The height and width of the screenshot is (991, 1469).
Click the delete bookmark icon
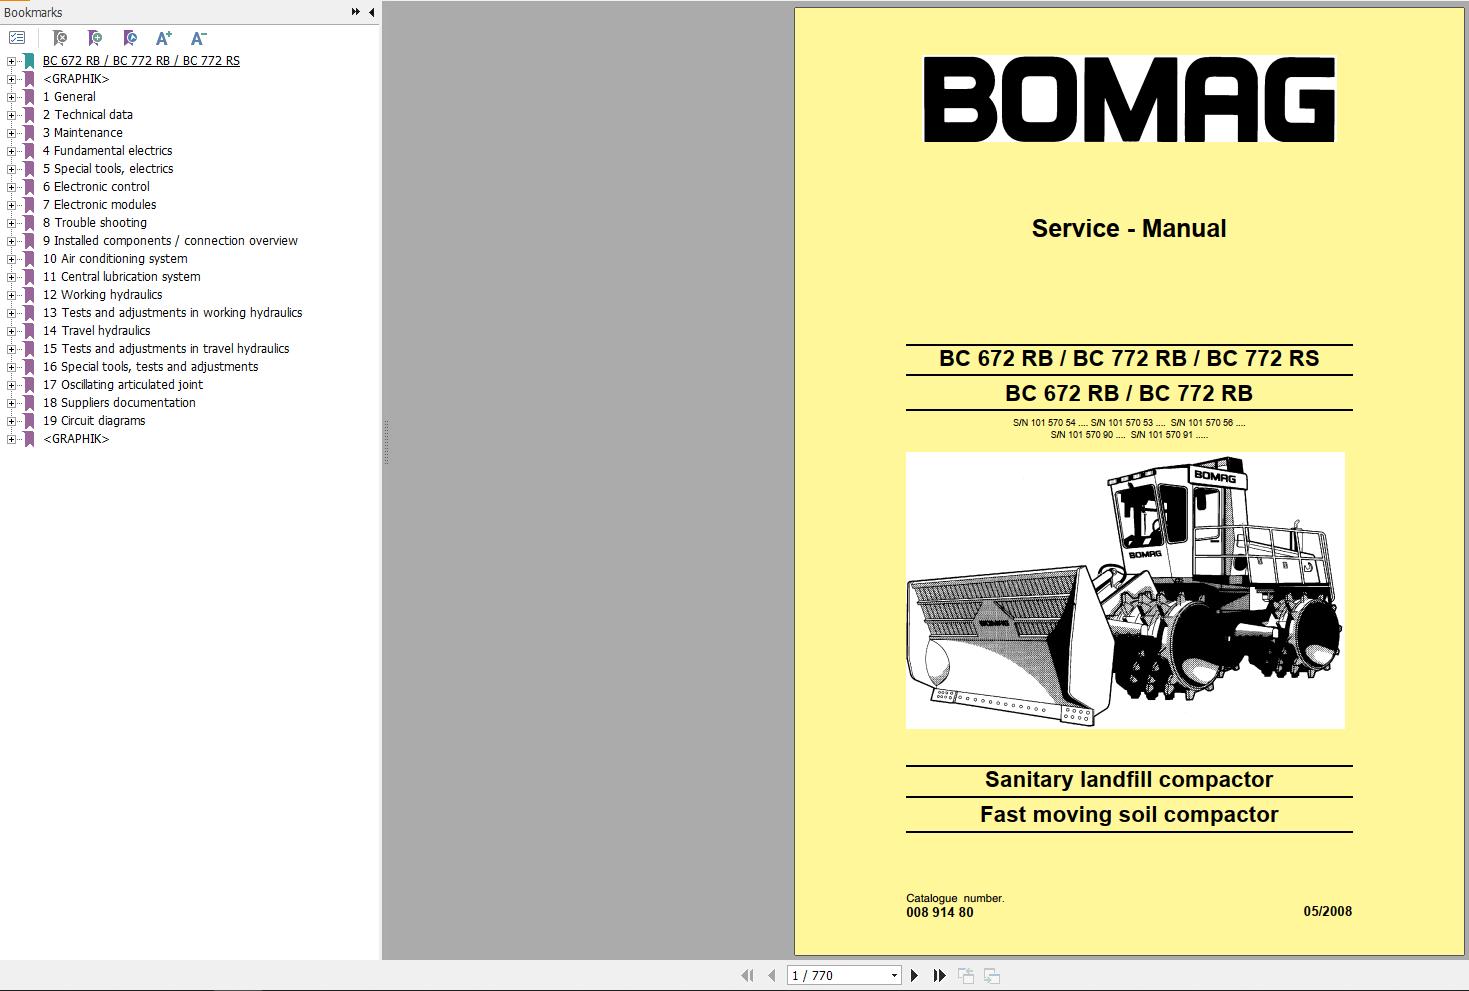point(60,38)
